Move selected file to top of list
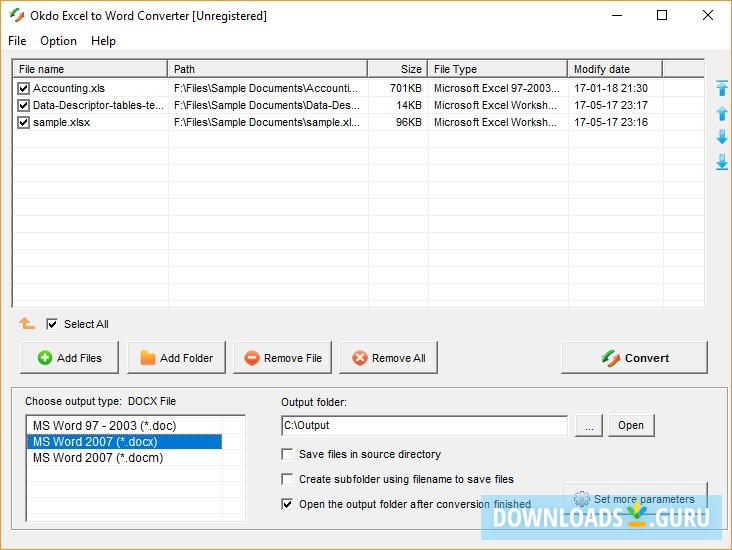732x550 pixels. coord(722,88)
